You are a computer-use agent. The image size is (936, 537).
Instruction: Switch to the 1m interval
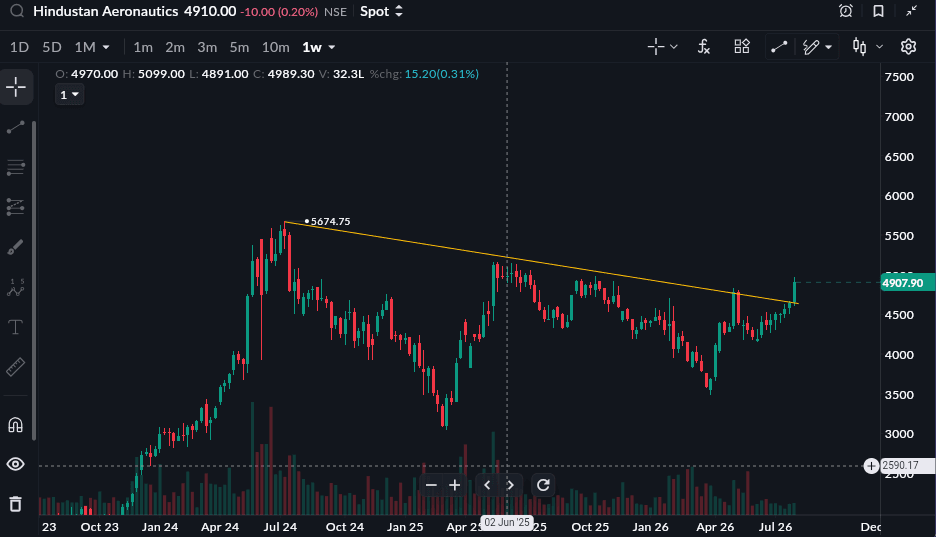pos(143,47)
